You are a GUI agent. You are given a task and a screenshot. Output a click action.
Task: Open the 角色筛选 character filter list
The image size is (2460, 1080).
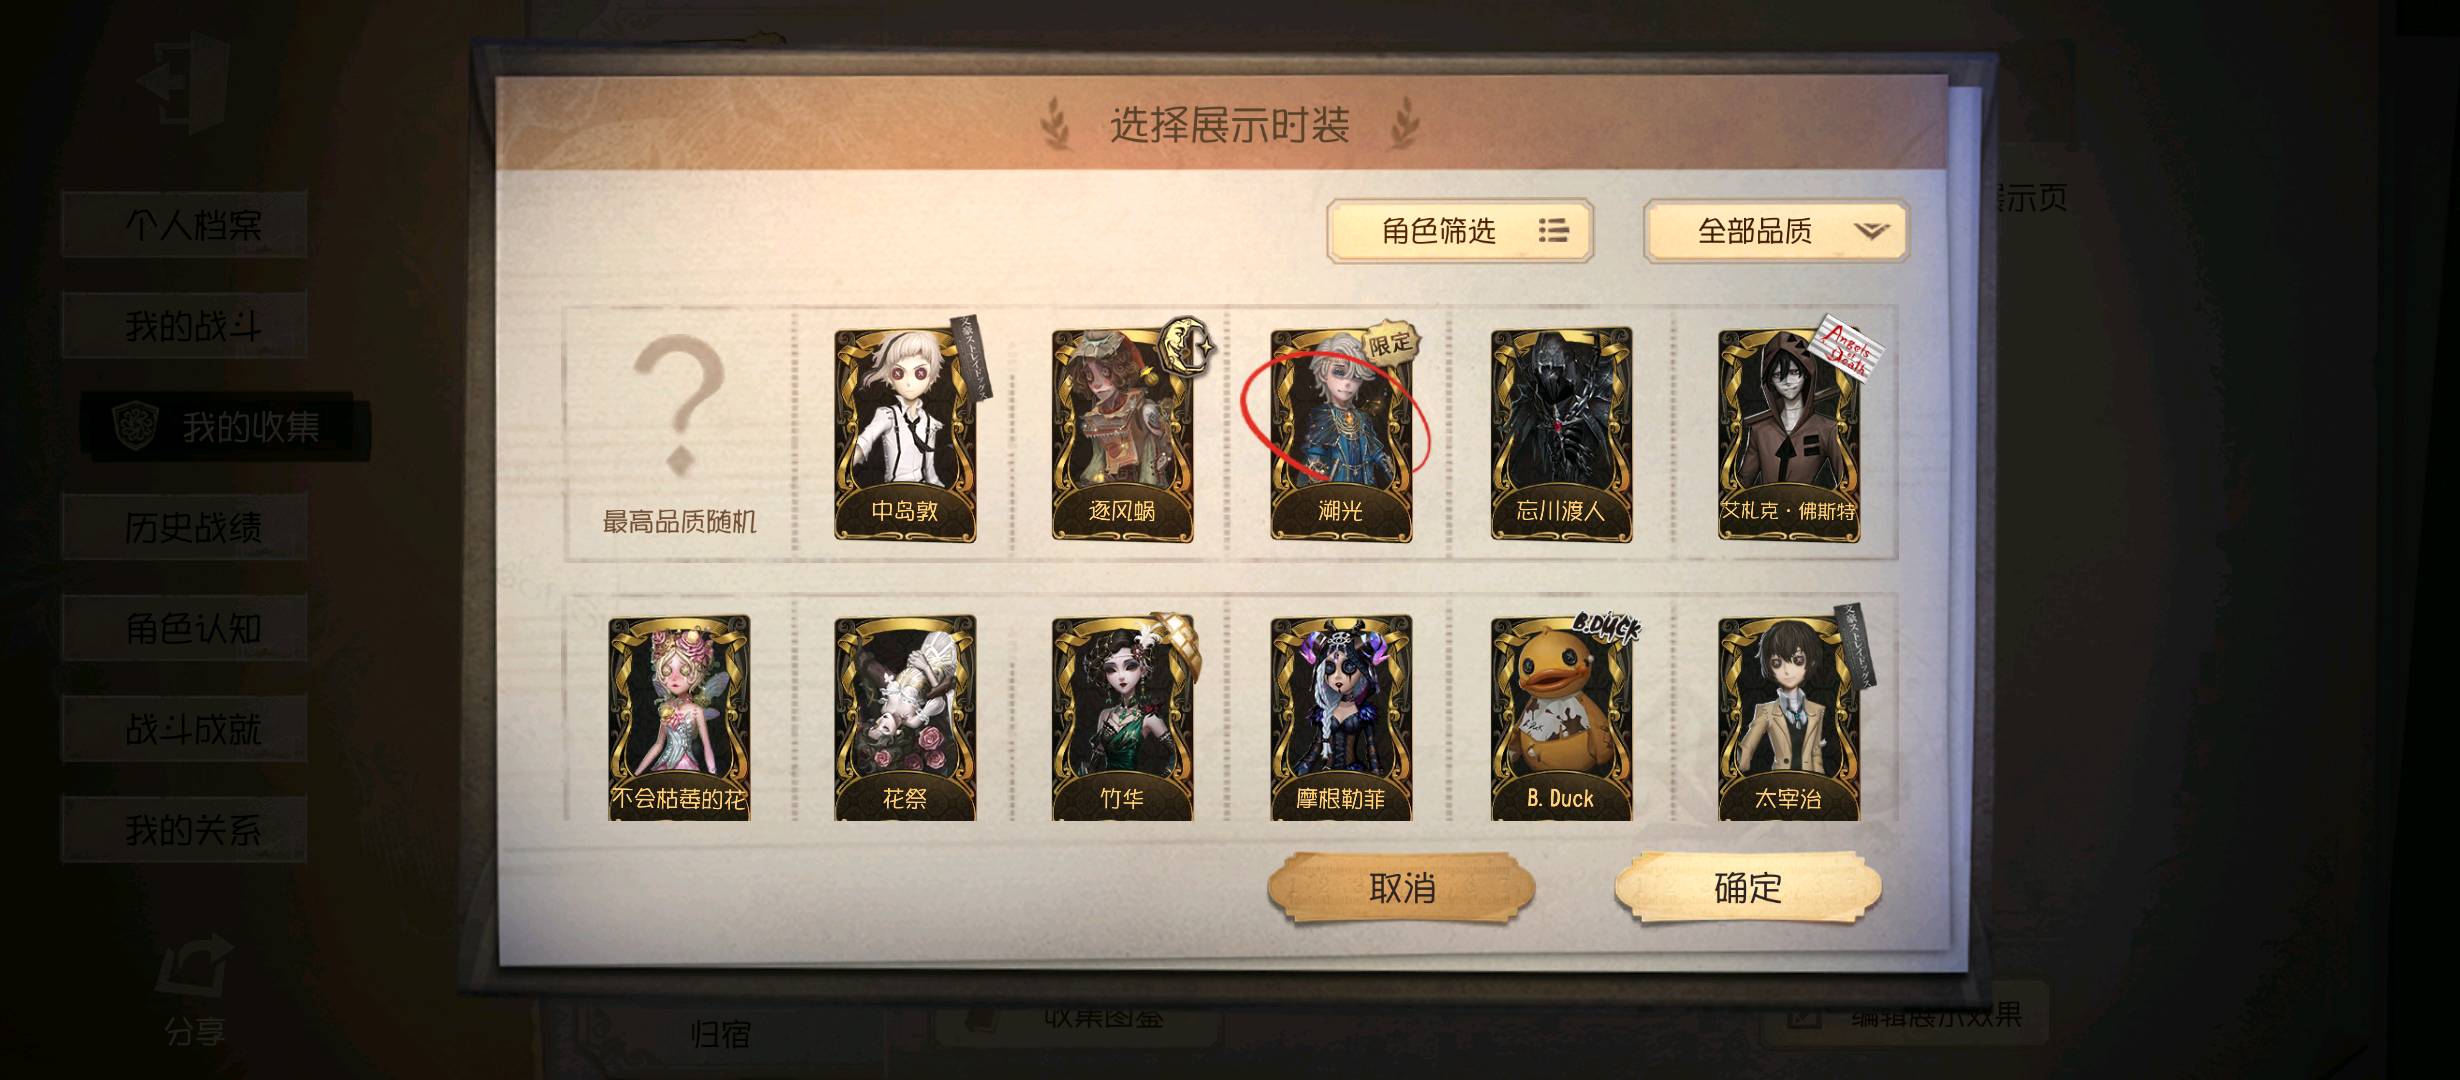pyautogui.click(x=1460, y=231)
